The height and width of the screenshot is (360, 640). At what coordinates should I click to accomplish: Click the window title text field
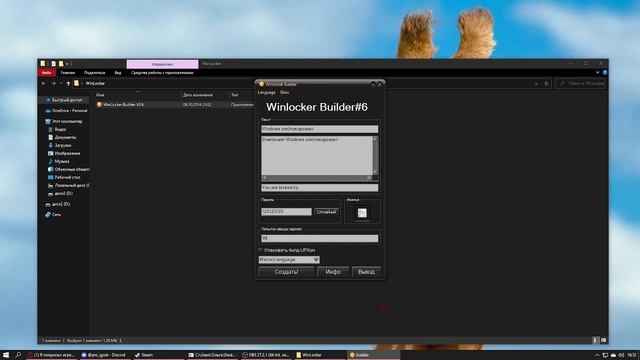click(320, 129)
